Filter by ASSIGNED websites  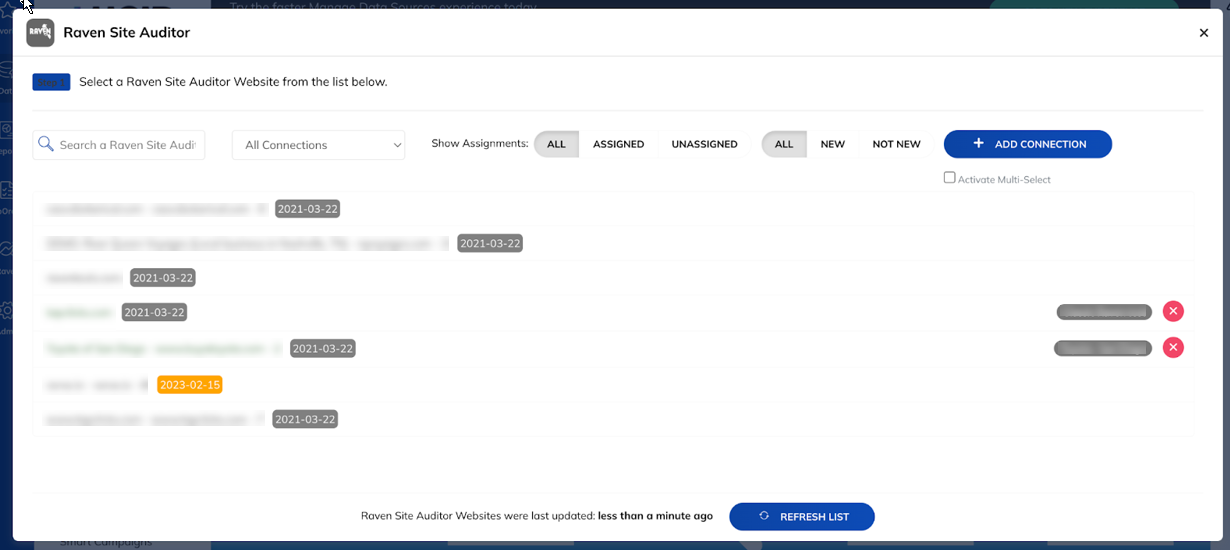click(618, 144)
